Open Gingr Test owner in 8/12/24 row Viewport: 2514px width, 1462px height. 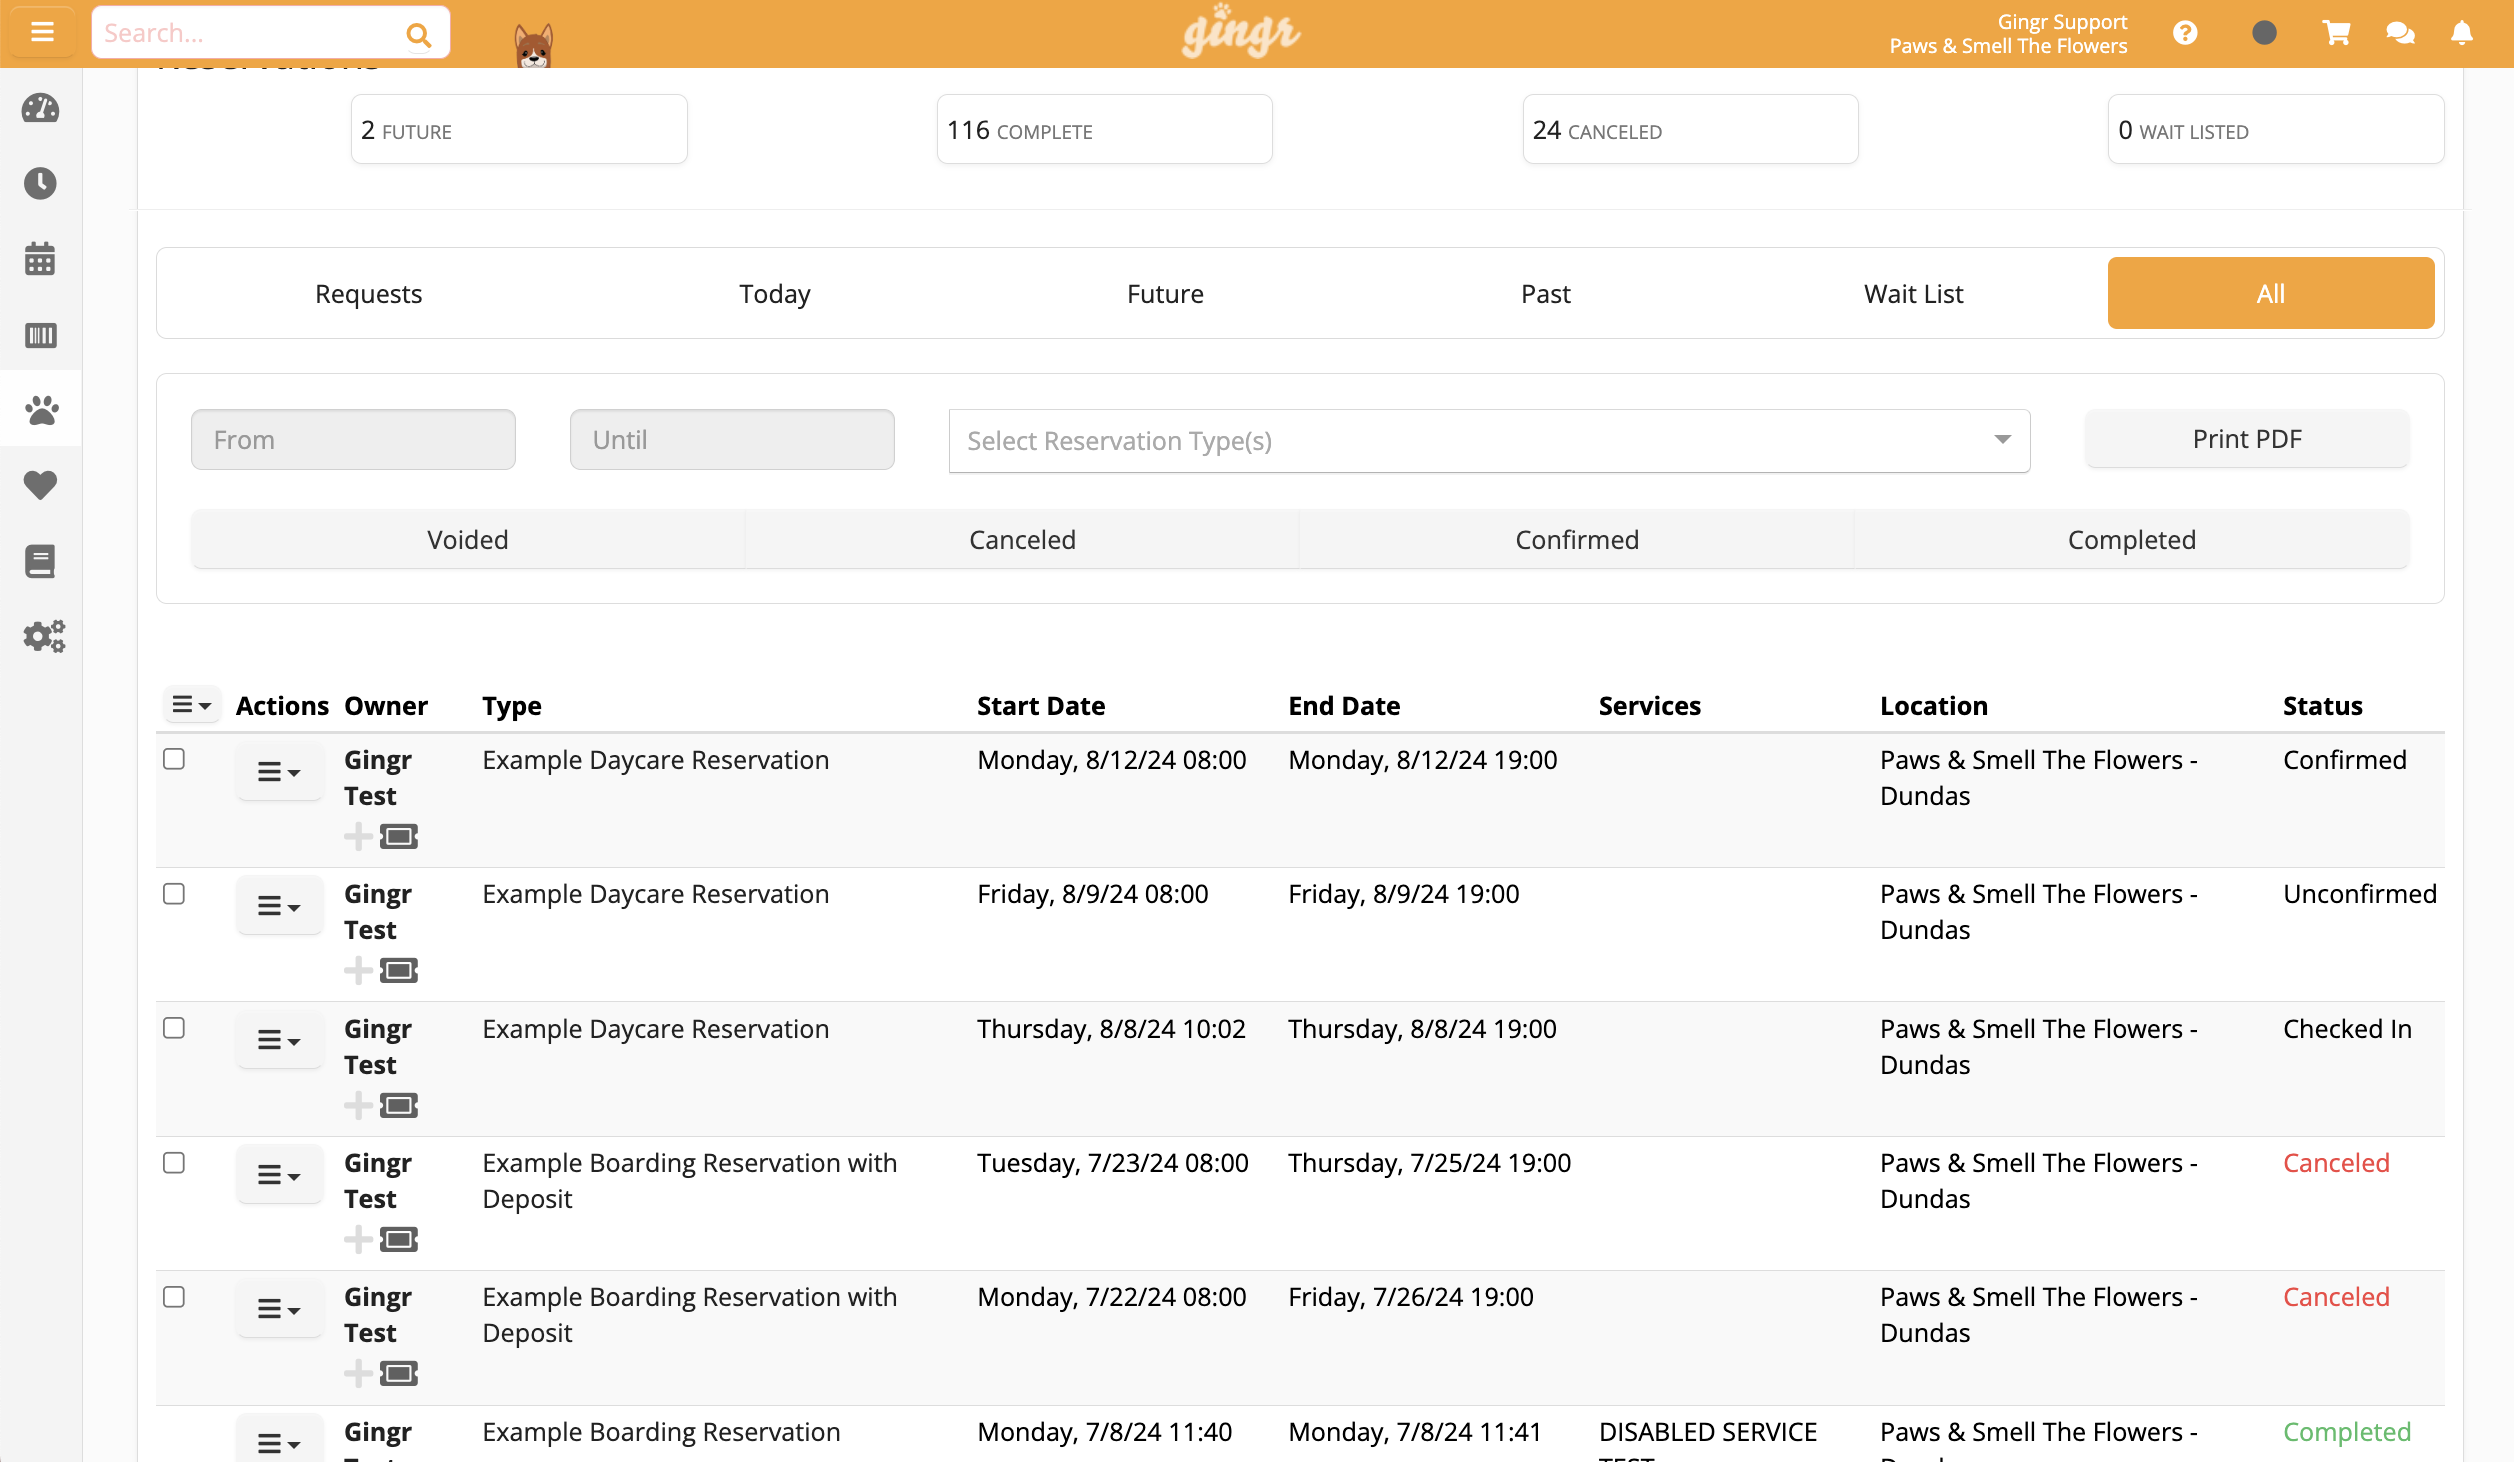(377, 777)
